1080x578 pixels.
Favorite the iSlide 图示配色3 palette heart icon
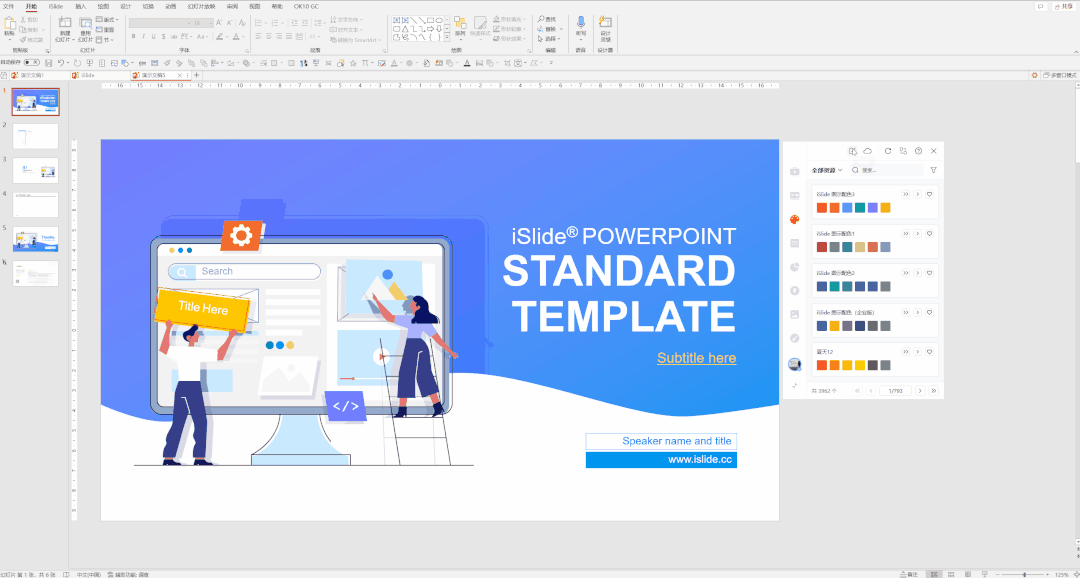pos(929,194)
